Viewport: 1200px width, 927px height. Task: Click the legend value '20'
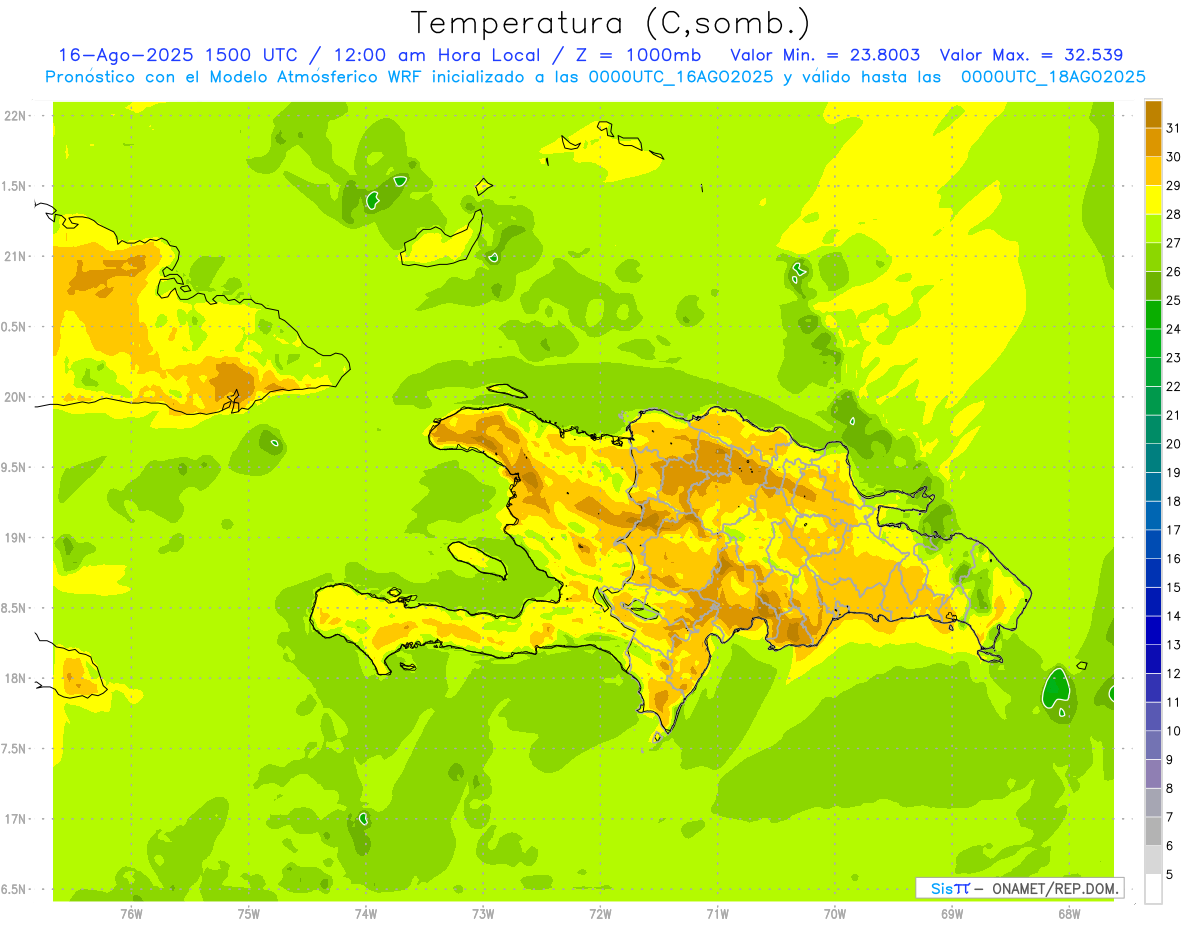1173,444
